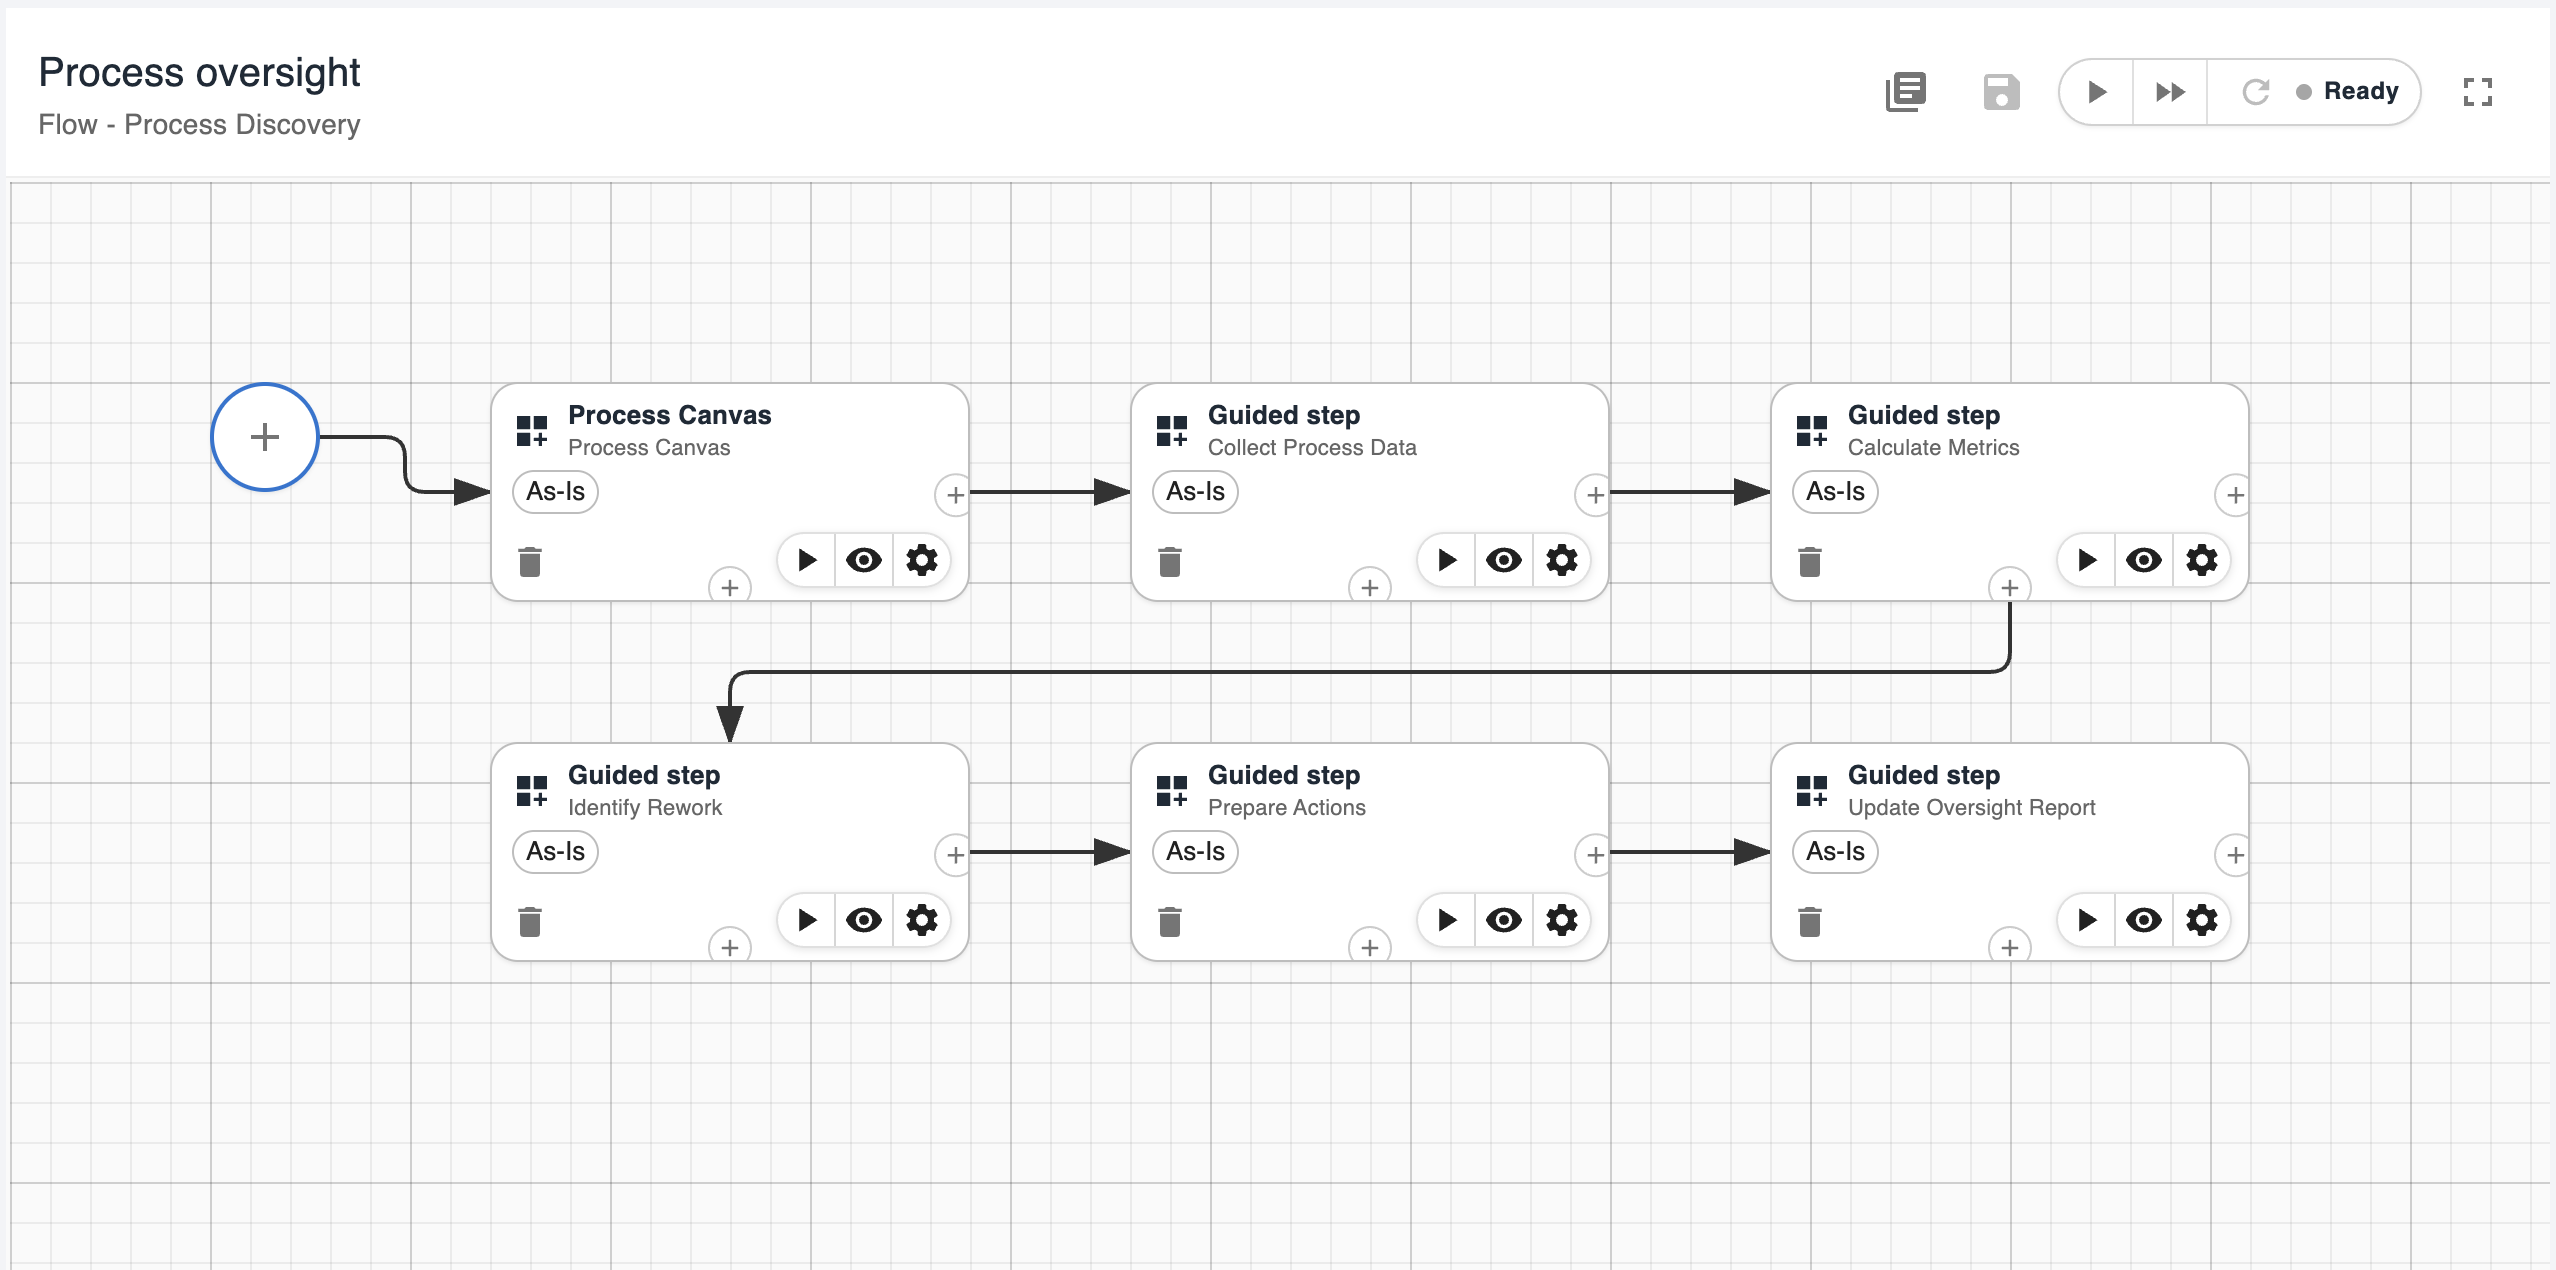Viewport: 2556px width, 1270px height.
Task: Open settings for Process Canvas node
Action: click(x=922, y=560)
